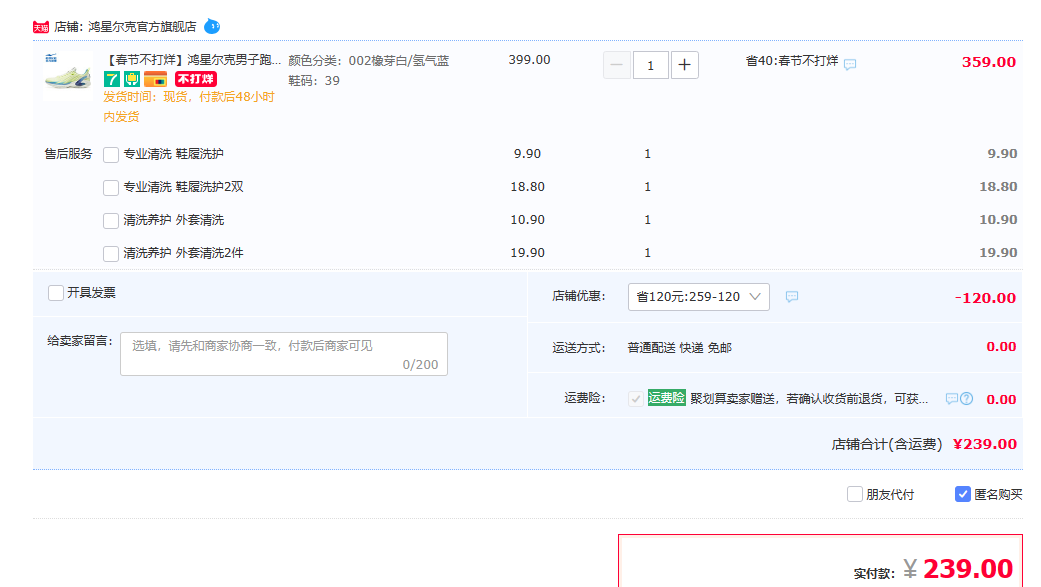Open the blue Wangwang chat icon
Screen dimensions: 1041x587
pyautogui.click(x=212, y=27)
